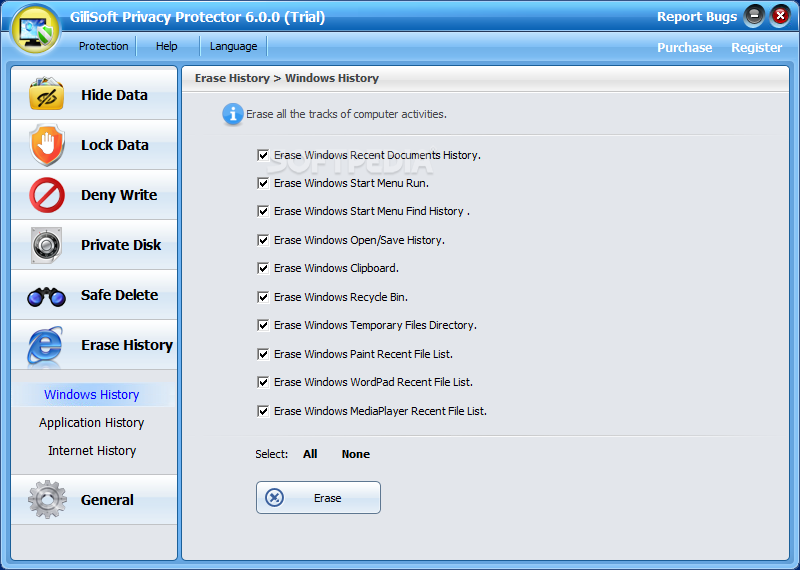
Task: Disable Erase Windows Recycle Bin option
Action: [x=263, y=297]
